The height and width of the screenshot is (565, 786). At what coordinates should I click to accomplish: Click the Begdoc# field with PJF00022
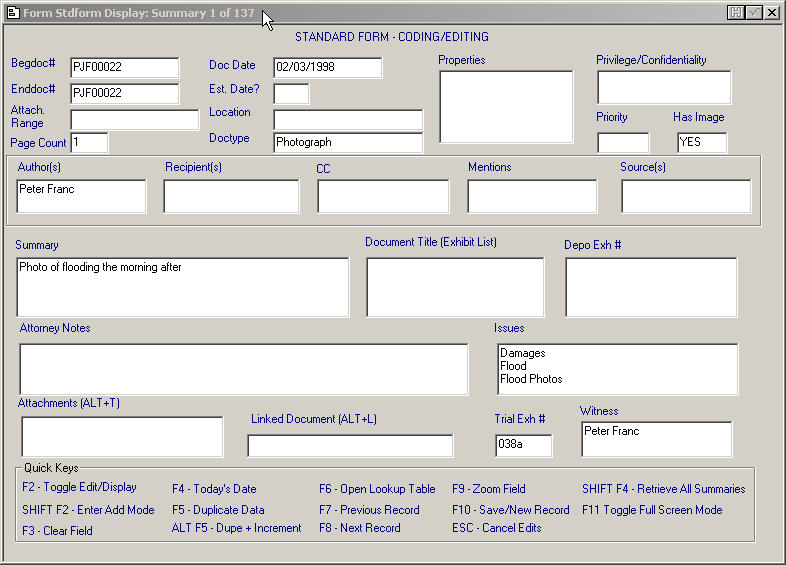coord(124,67)
